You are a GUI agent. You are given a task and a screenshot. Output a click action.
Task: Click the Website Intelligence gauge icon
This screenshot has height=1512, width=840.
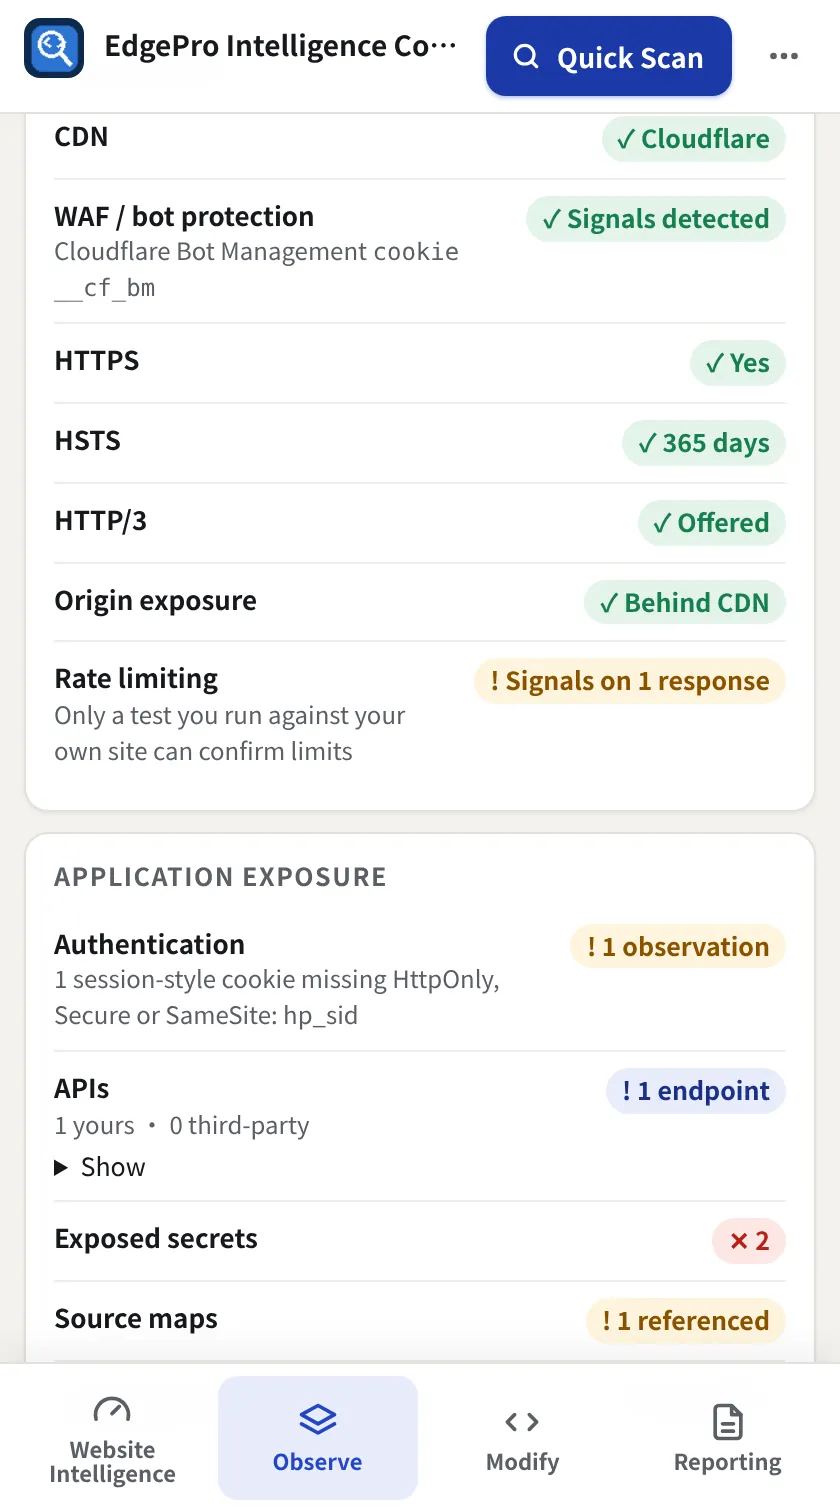pos(112,1412)
